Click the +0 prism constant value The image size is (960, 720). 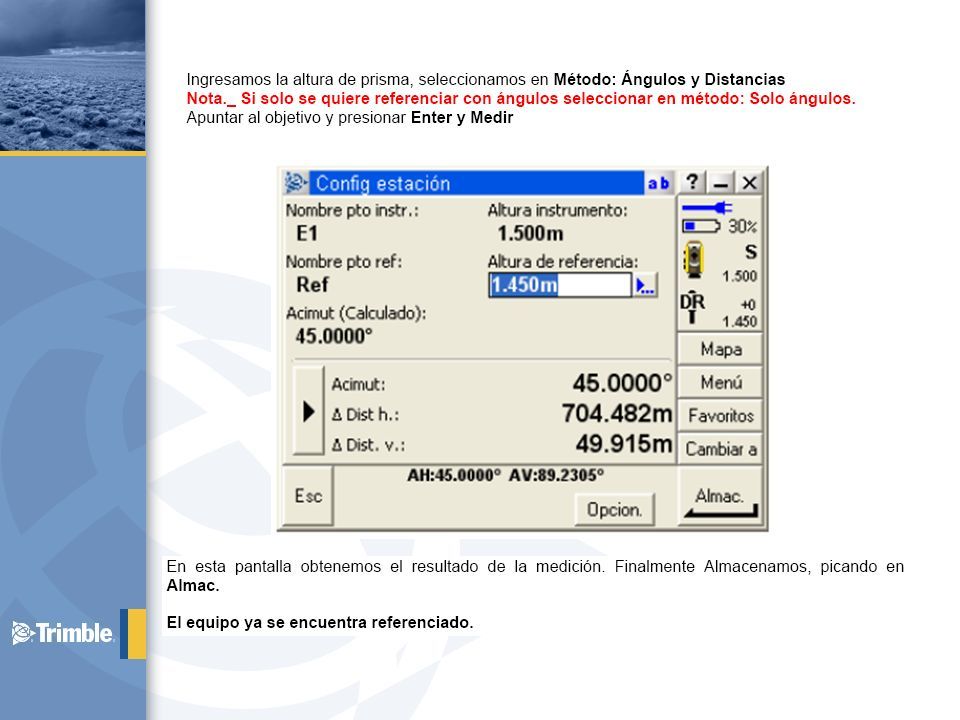[748, 304]
